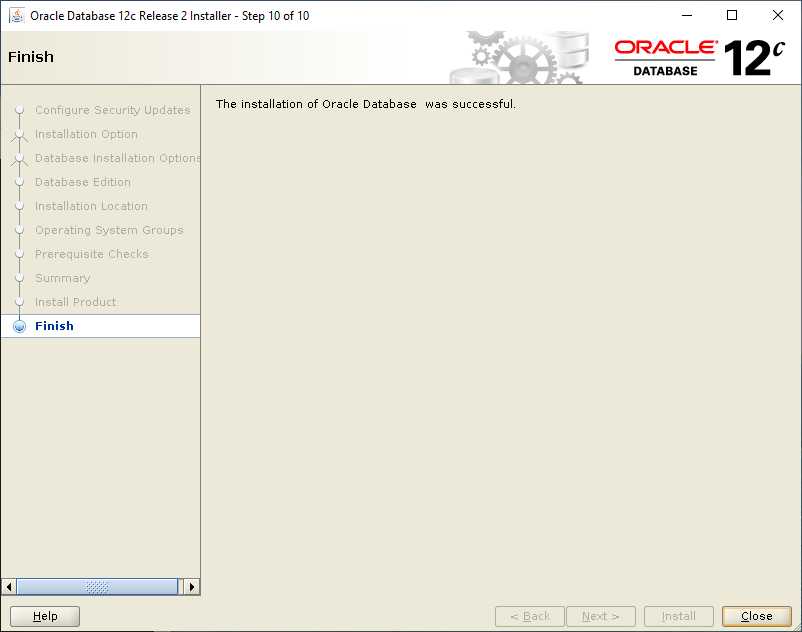Click the installation successful message text

366,104
